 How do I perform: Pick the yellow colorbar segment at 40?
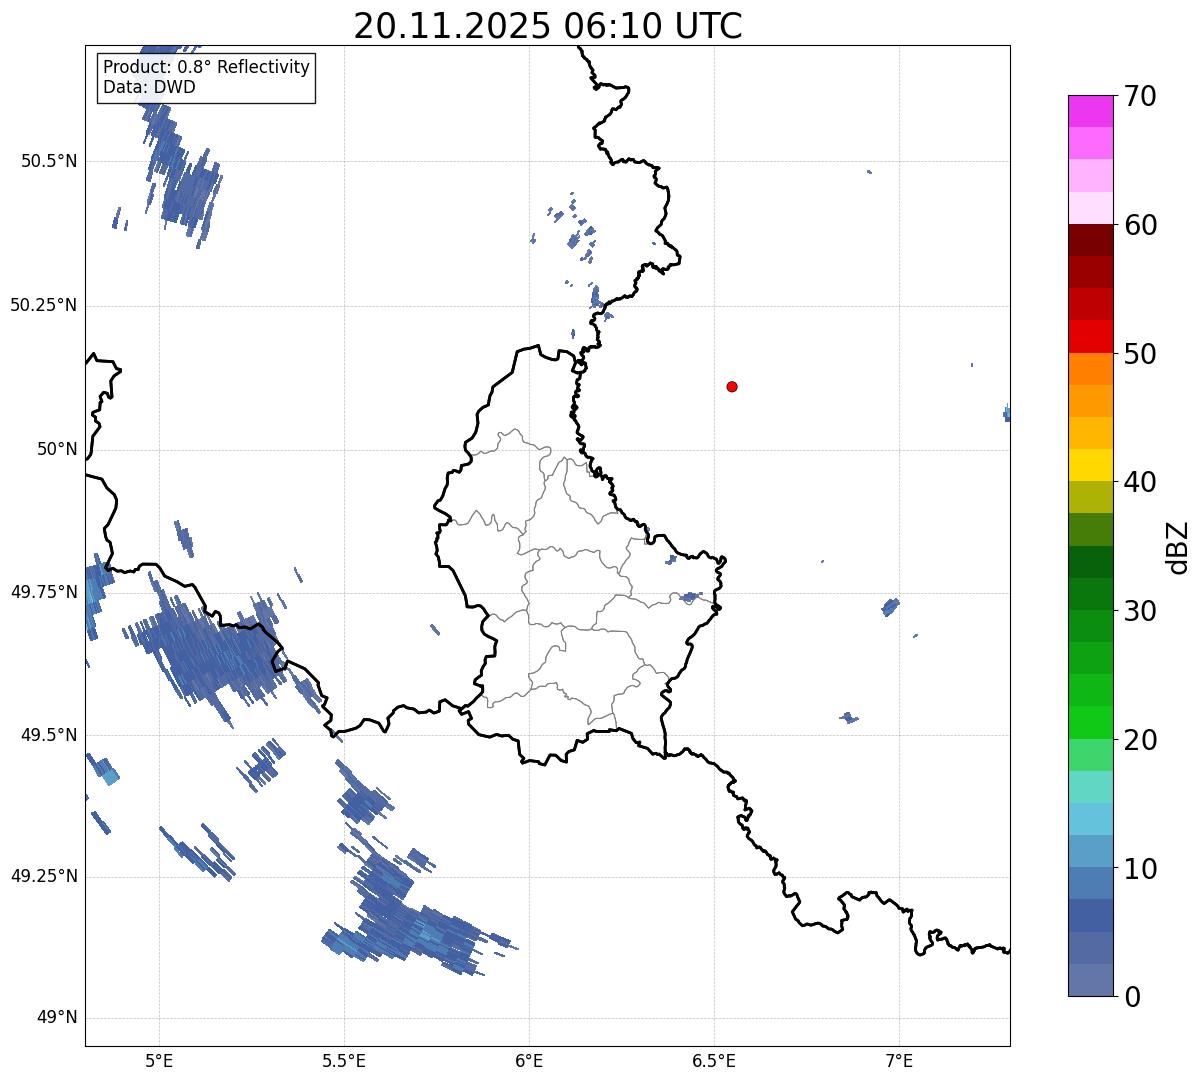[x=1090, y=465]
